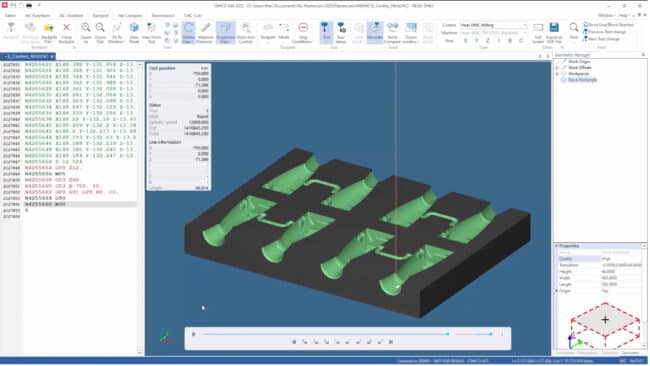Click the Backplot File icon
Image resolution: width=650 pixels, height=366 pixels.
[49, 32]
